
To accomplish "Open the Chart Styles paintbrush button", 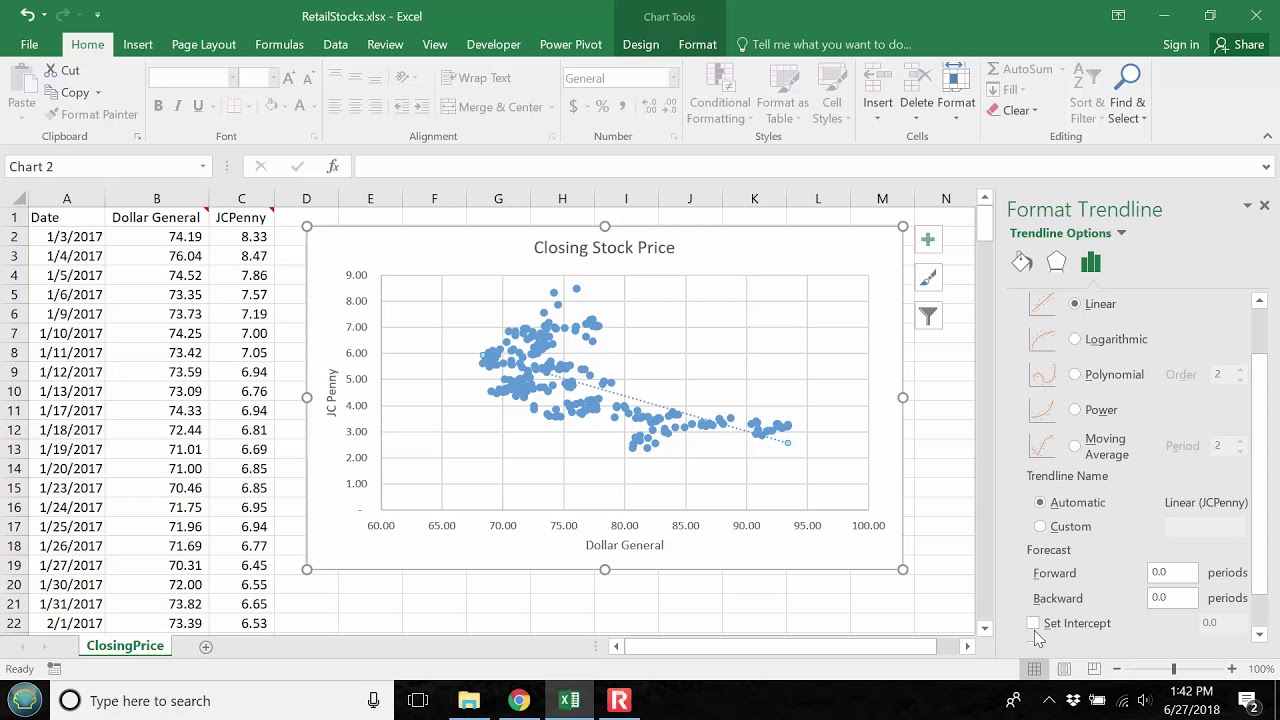I will click(x=928, y=279).
